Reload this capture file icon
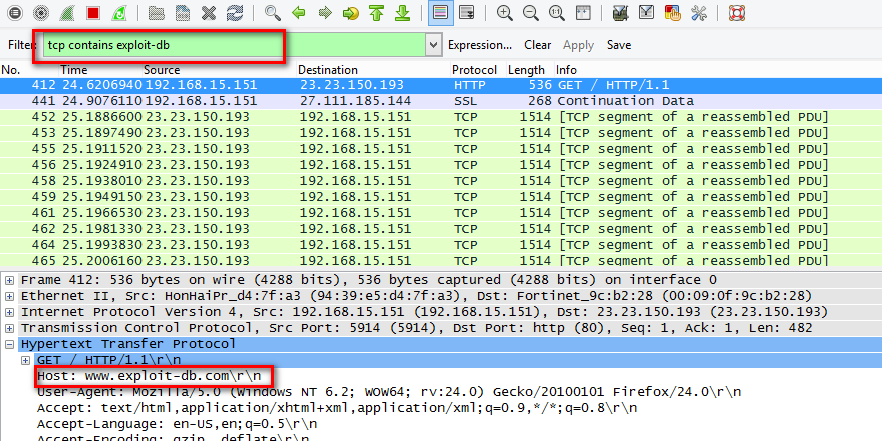This screenshot has width=882, height=441. tap(235, 12)
